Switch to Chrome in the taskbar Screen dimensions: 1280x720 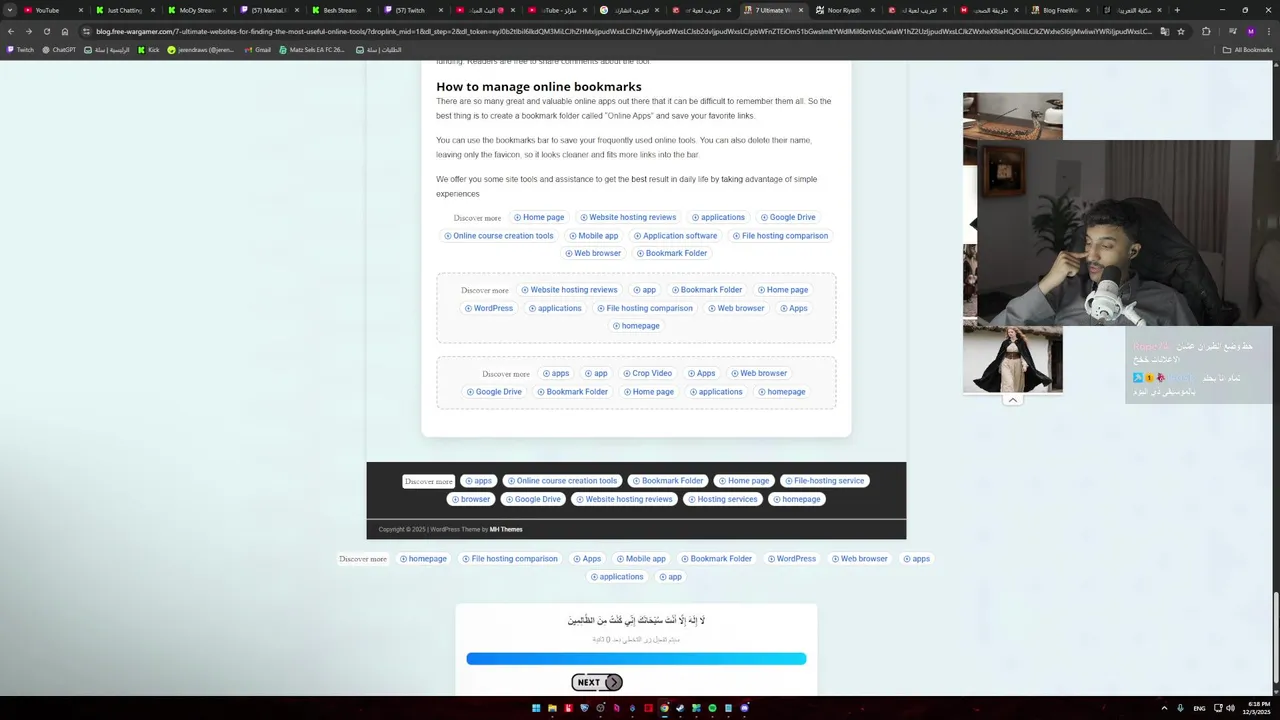664,708
